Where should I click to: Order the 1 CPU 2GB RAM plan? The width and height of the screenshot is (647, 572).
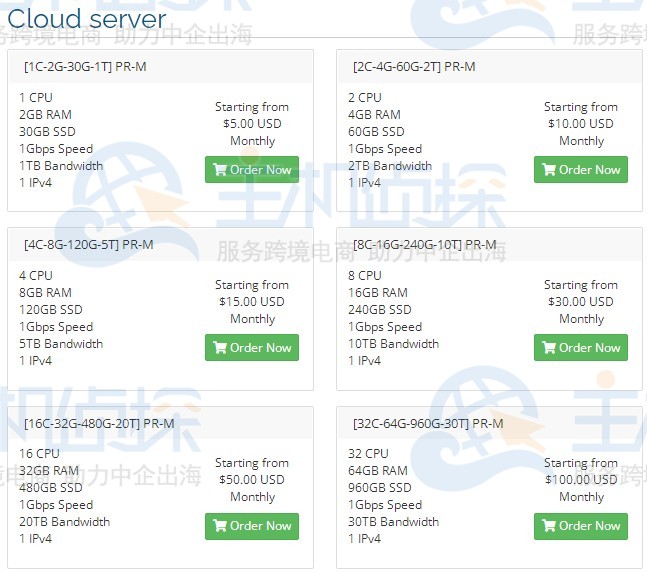click(252, 170)
